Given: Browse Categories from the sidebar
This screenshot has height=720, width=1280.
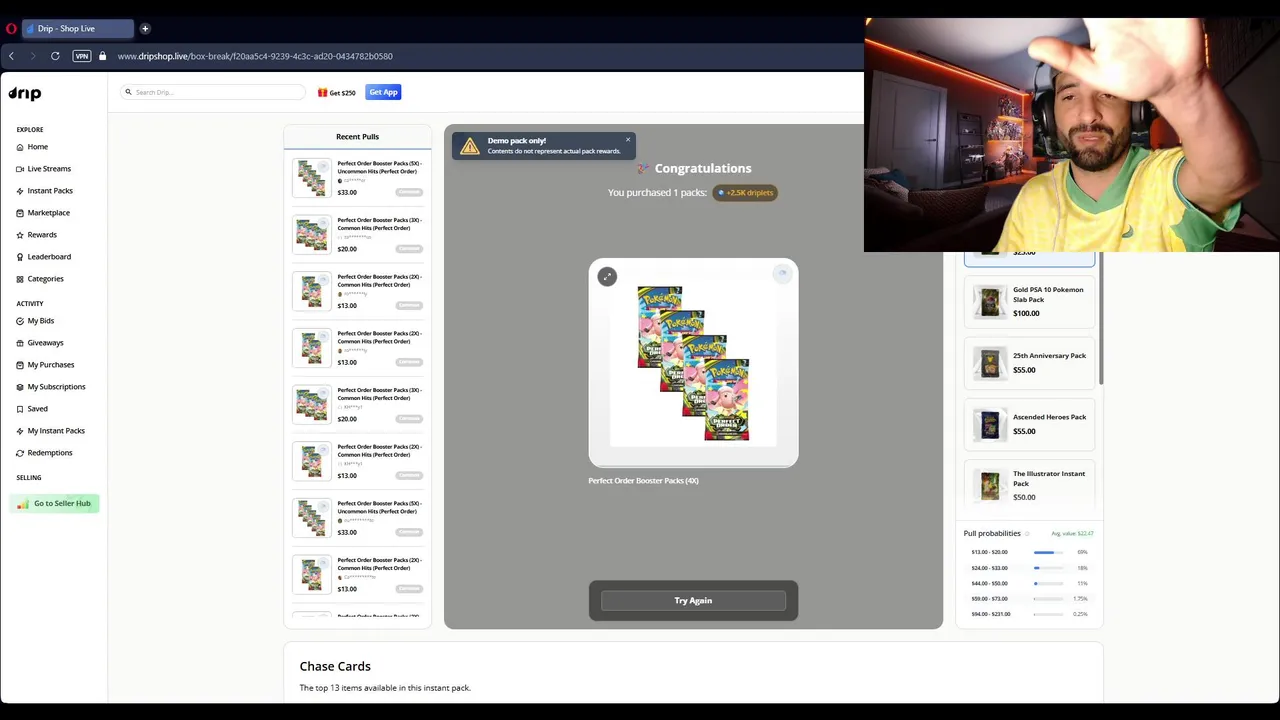Looking at the screenshot, I should (x=40, y=279).
